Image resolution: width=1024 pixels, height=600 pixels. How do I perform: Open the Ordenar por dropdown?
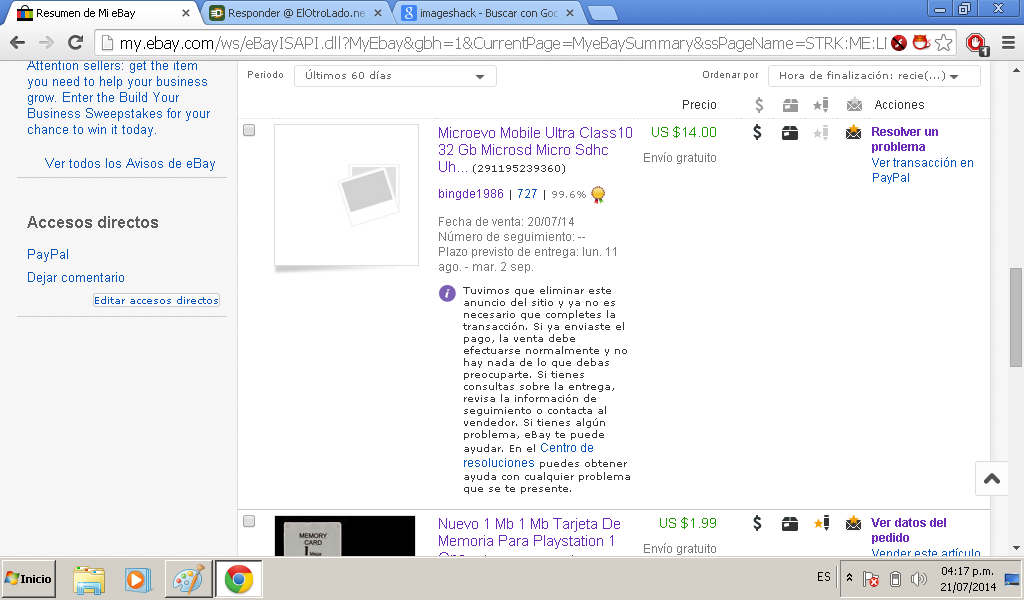tap(874, 76)
